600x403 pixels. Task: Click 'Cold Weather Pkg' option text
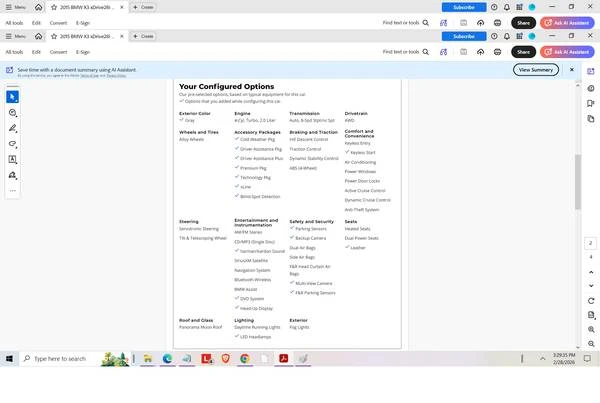click(x=257, y=139)
